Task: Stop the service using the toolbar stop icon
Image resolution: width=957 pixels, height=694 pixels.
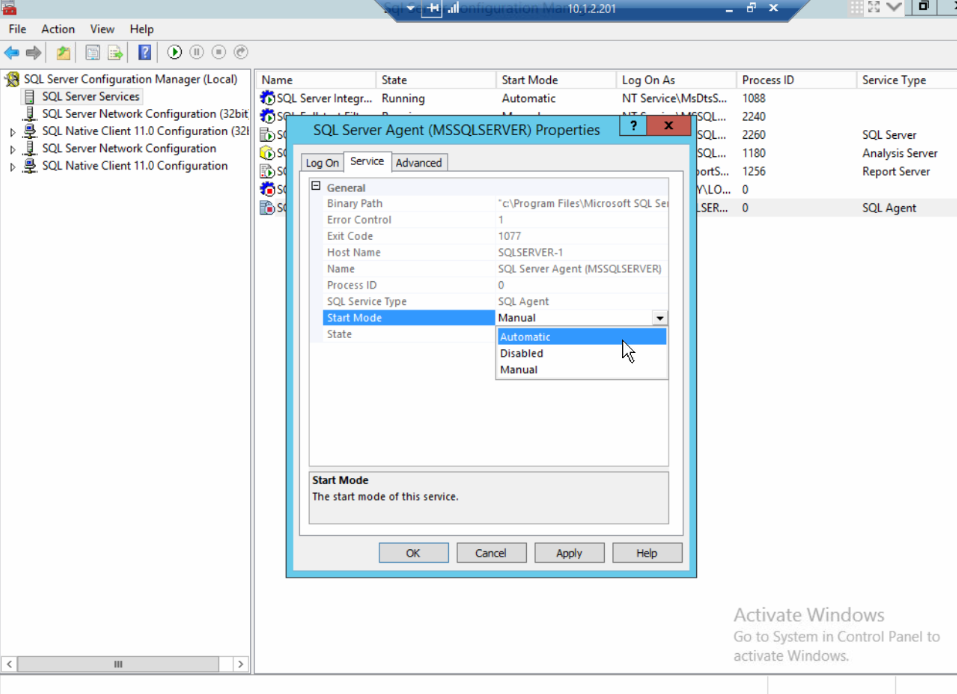Action: [x=218, y=52]
